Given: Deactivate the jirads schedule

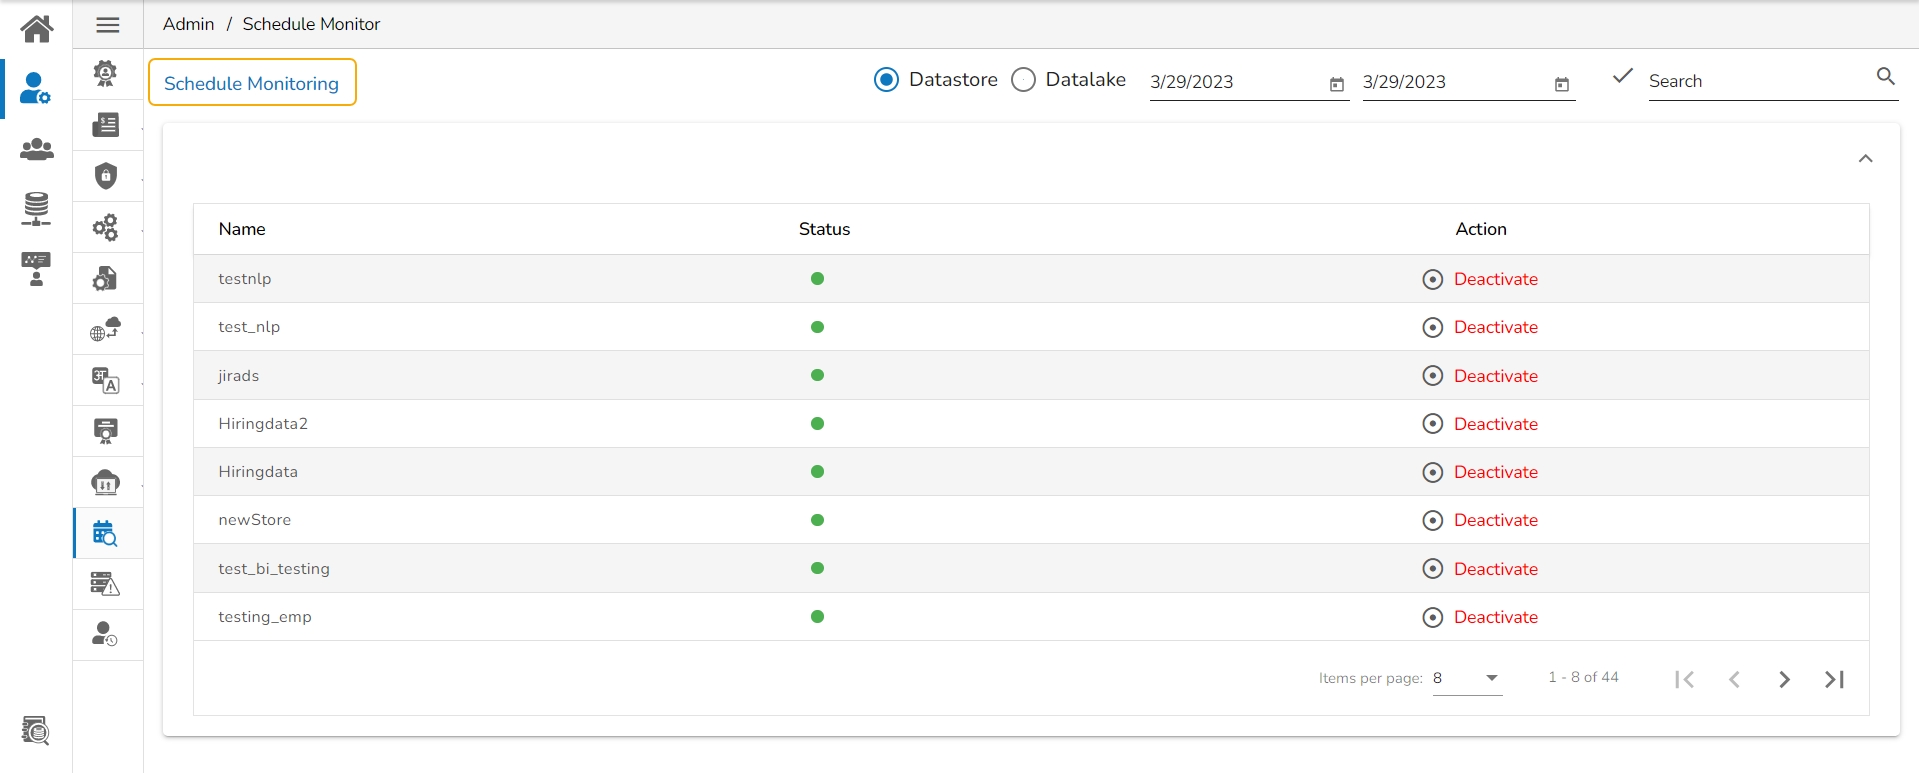Looking at the screenshot, I should (1495, 376).
